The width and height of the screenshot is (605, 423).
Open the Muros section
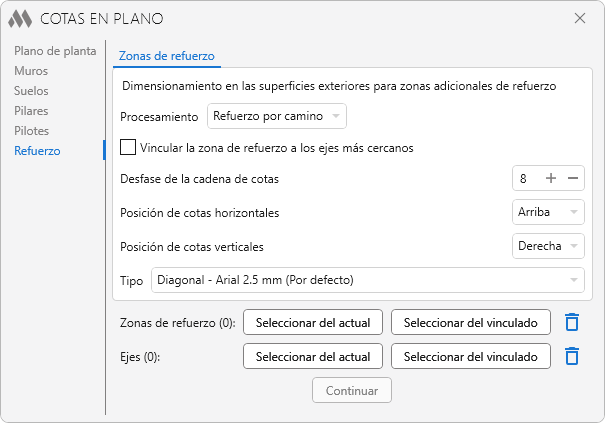[31, 71]
